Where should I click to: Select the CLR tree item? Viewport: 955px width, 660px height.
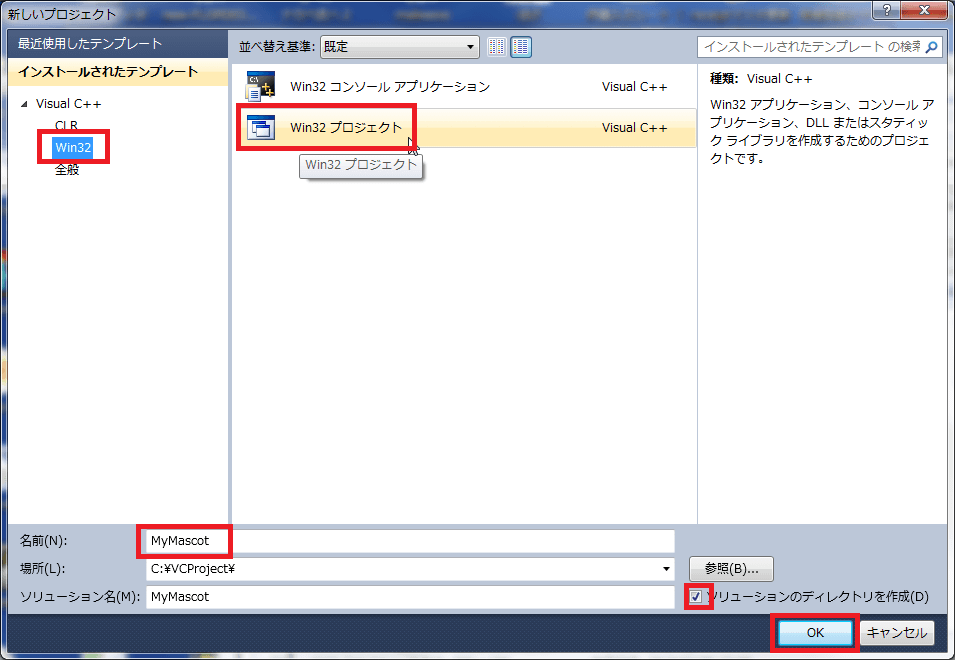point(66,125)
